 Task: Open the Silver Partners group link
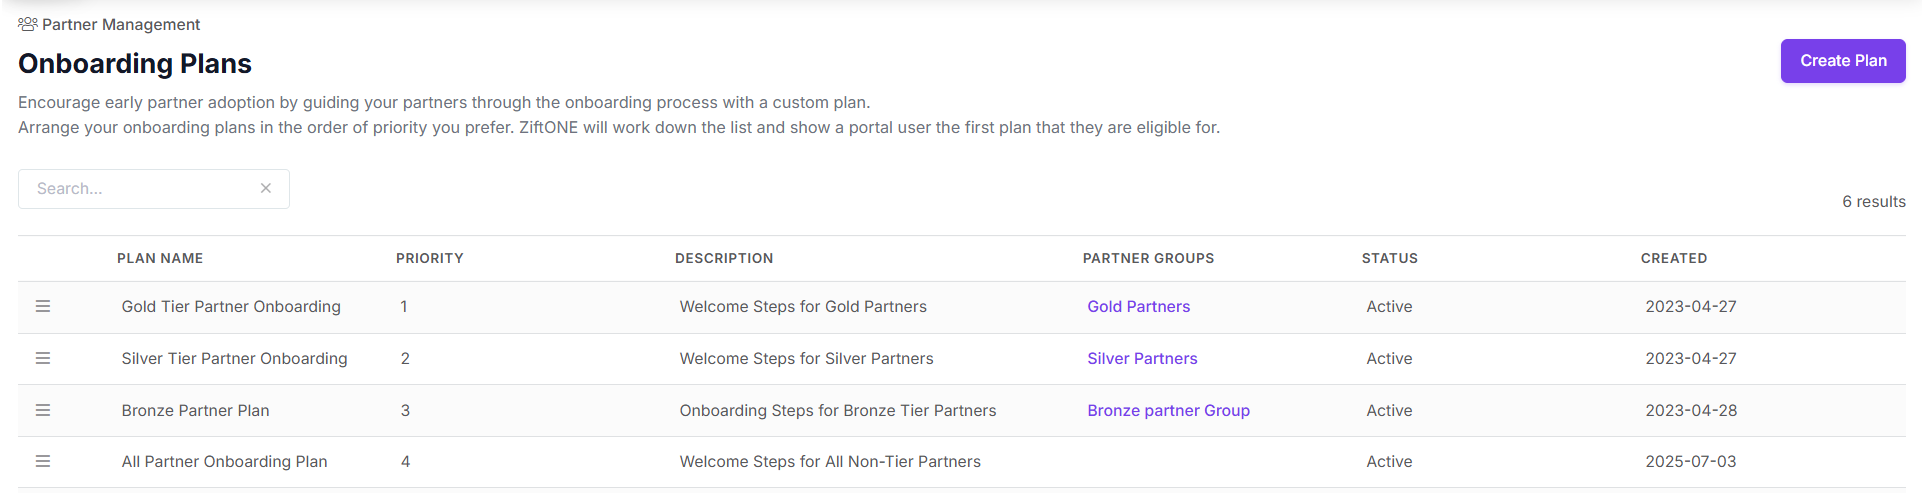1142,359
